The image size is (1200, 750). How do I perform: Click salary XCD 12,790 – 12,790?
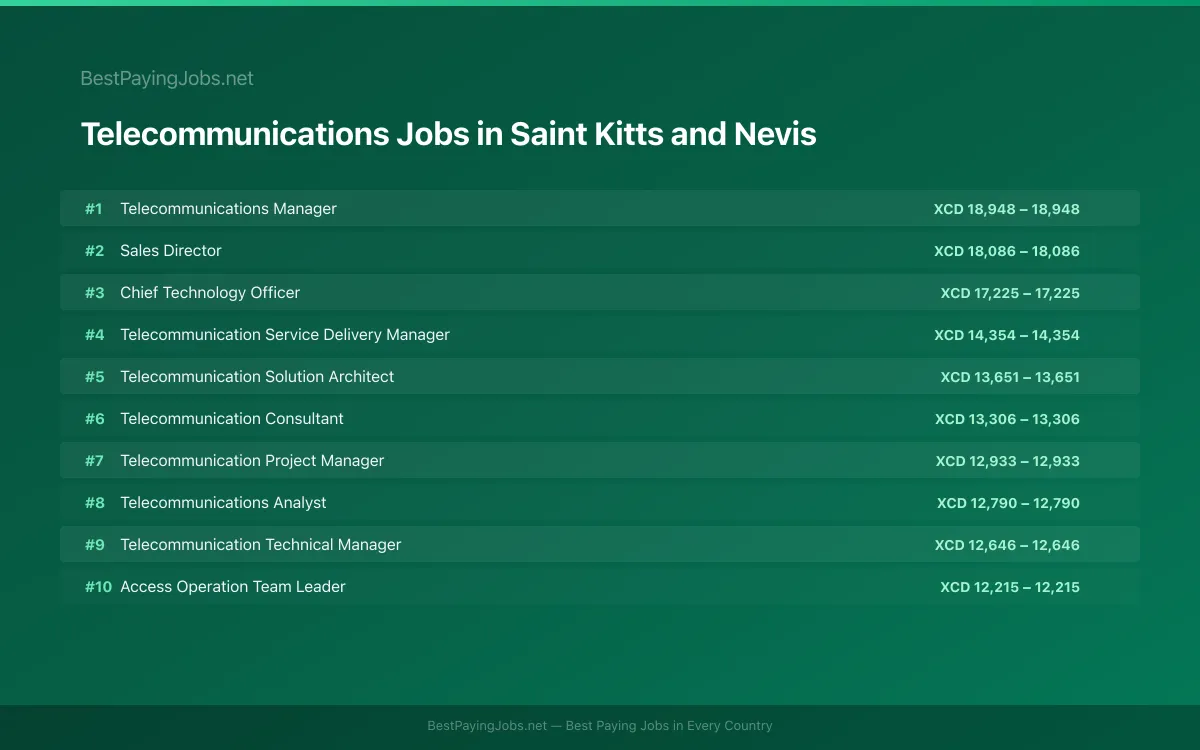click(x=1008, y=503)
